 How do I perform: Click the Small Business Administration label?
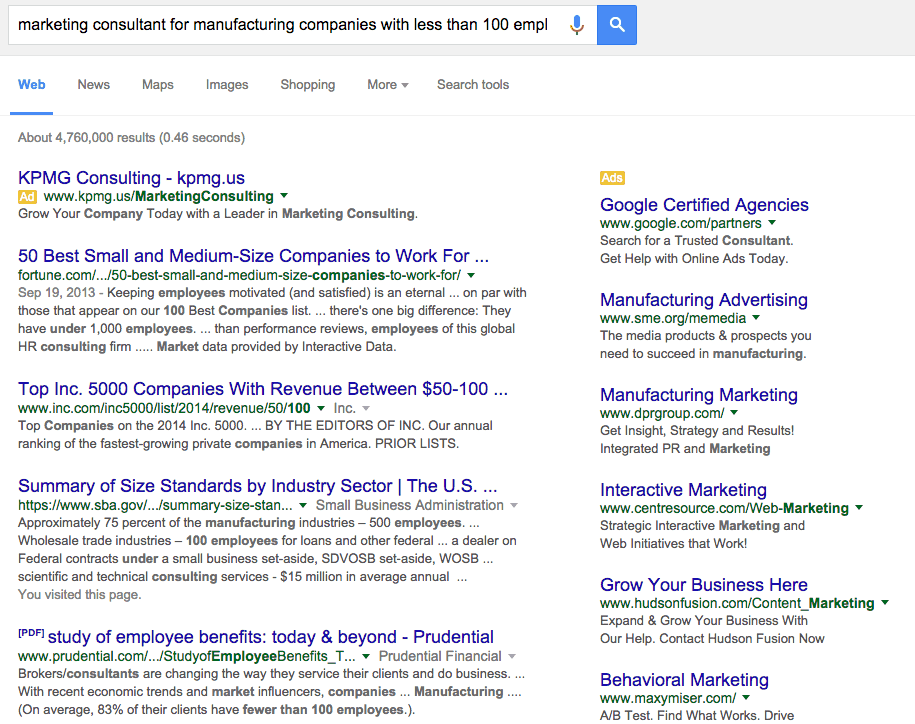(x=410, y=505)
